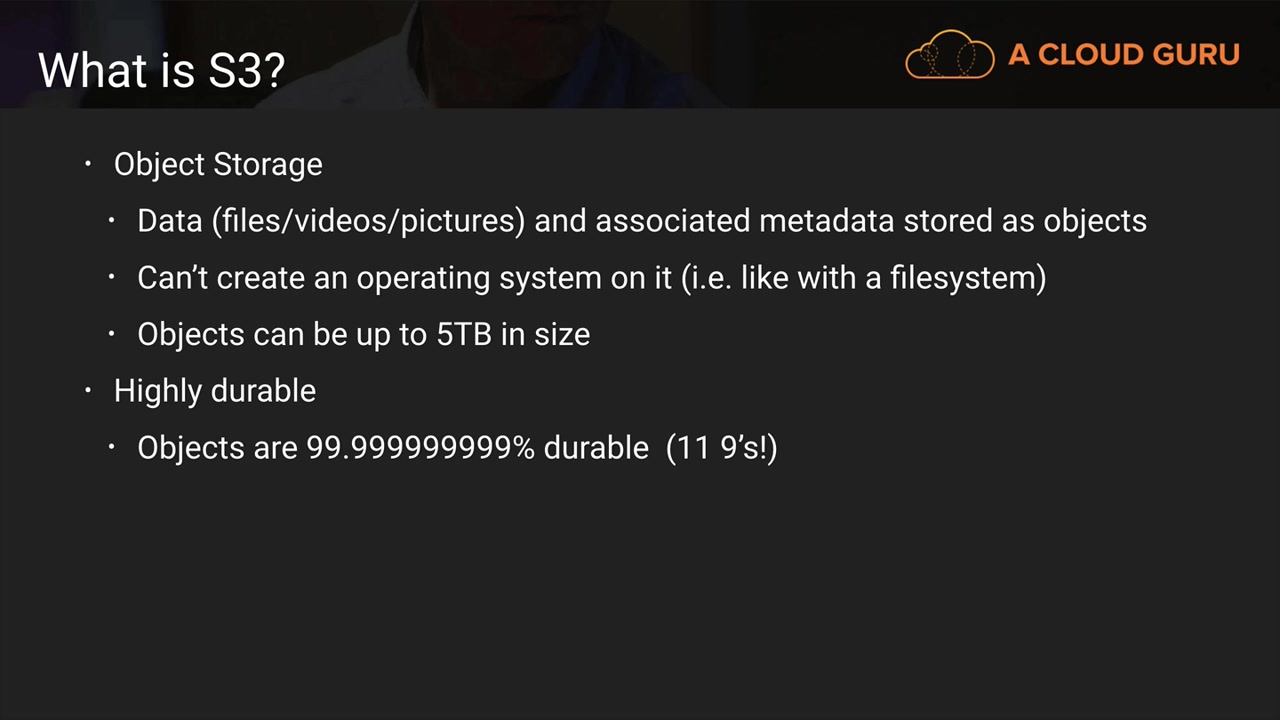Click the bullet before the "Data (files/videos/pictures)" line
The image size is (1280, 720).
[112, 220]
